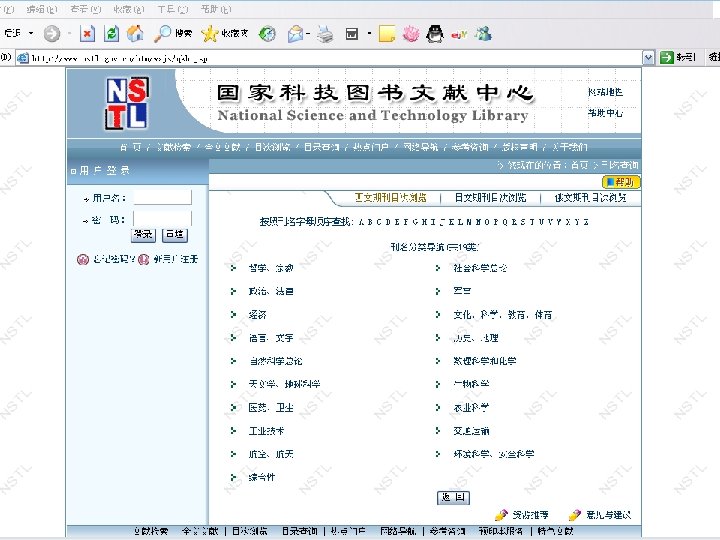This screenshot has height=540, width=720.
Task: Open the 航空、航天 category
Action: point(271,454)
